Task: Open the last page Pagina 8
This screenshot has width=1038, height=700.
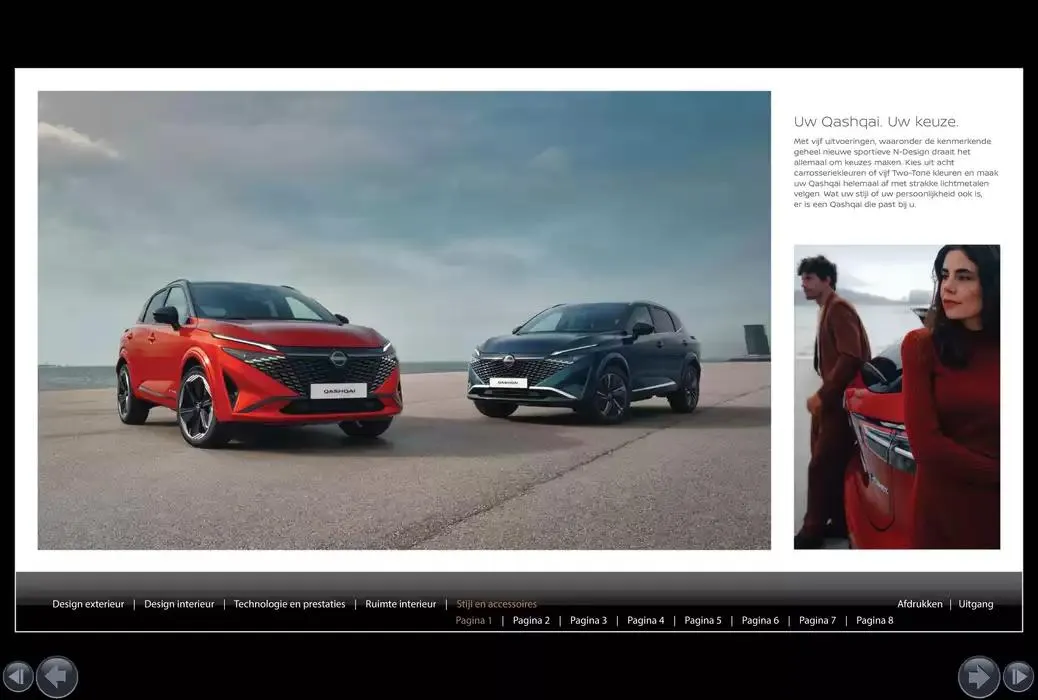Action: pyautogui.click(x=874, y=619)
